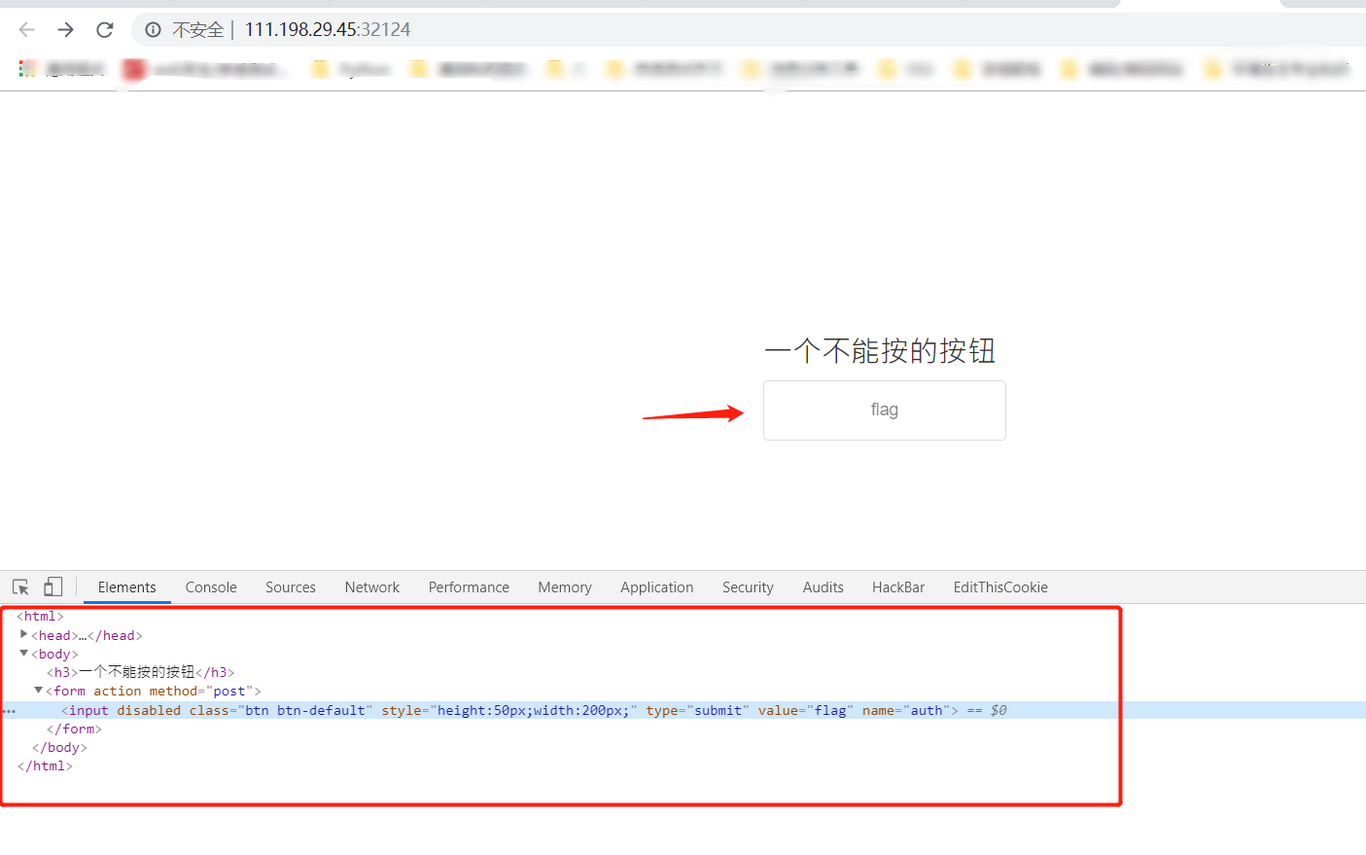Viewport: 1366px width, 855px height.
Task: Collapse the body element node
Action: pyautogui.click(x=23, y=653)
